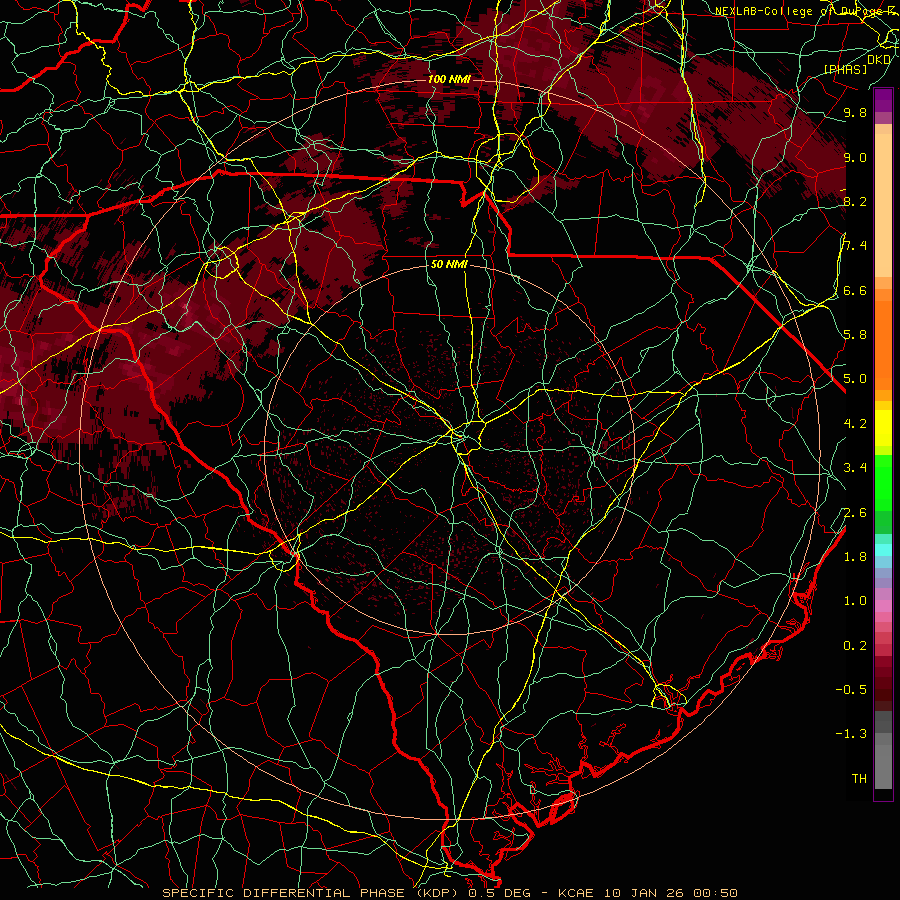The width and height of the screenshot is (900, 900).
Task: Click the 4.2 value on the color scale
Action: pyautogui.click(x=855, y=424)
